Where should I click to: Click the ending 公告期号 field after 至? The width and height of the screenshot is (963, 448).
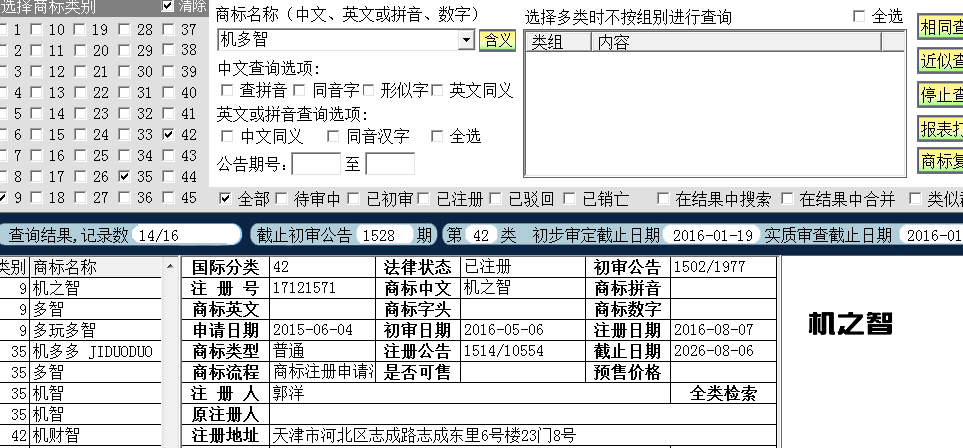[x=390, y=164]
